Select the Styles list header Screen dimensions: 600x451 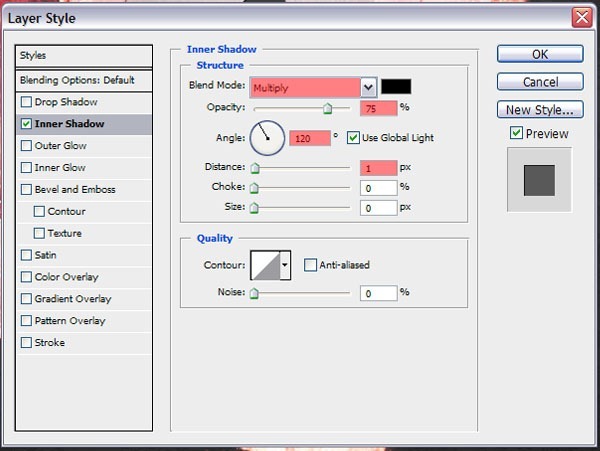pos(84,56)
